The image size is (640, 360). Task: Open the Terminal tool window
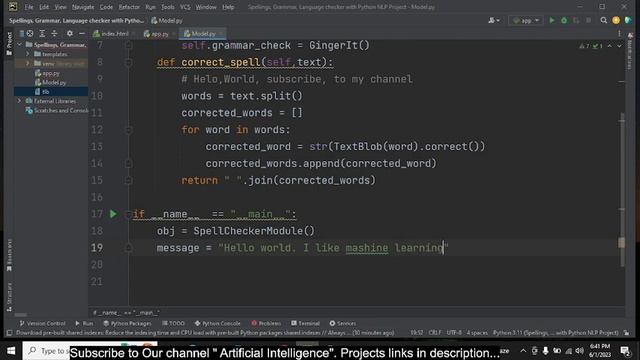pyautogui.click(x=305, y=323)
